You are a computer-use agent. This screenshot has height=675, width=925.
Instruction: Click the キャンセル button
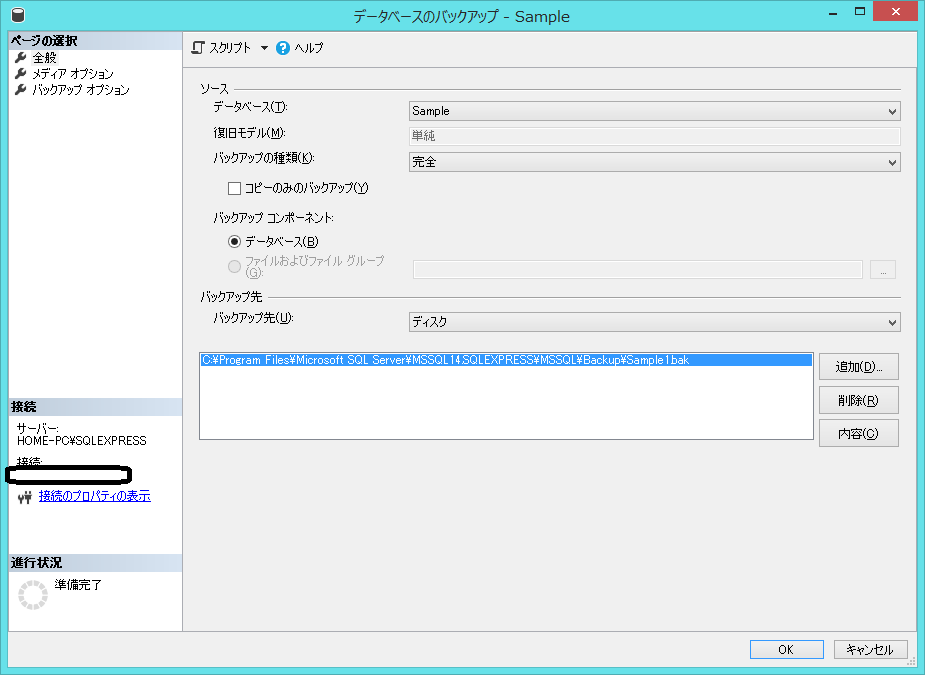(870, 650)
